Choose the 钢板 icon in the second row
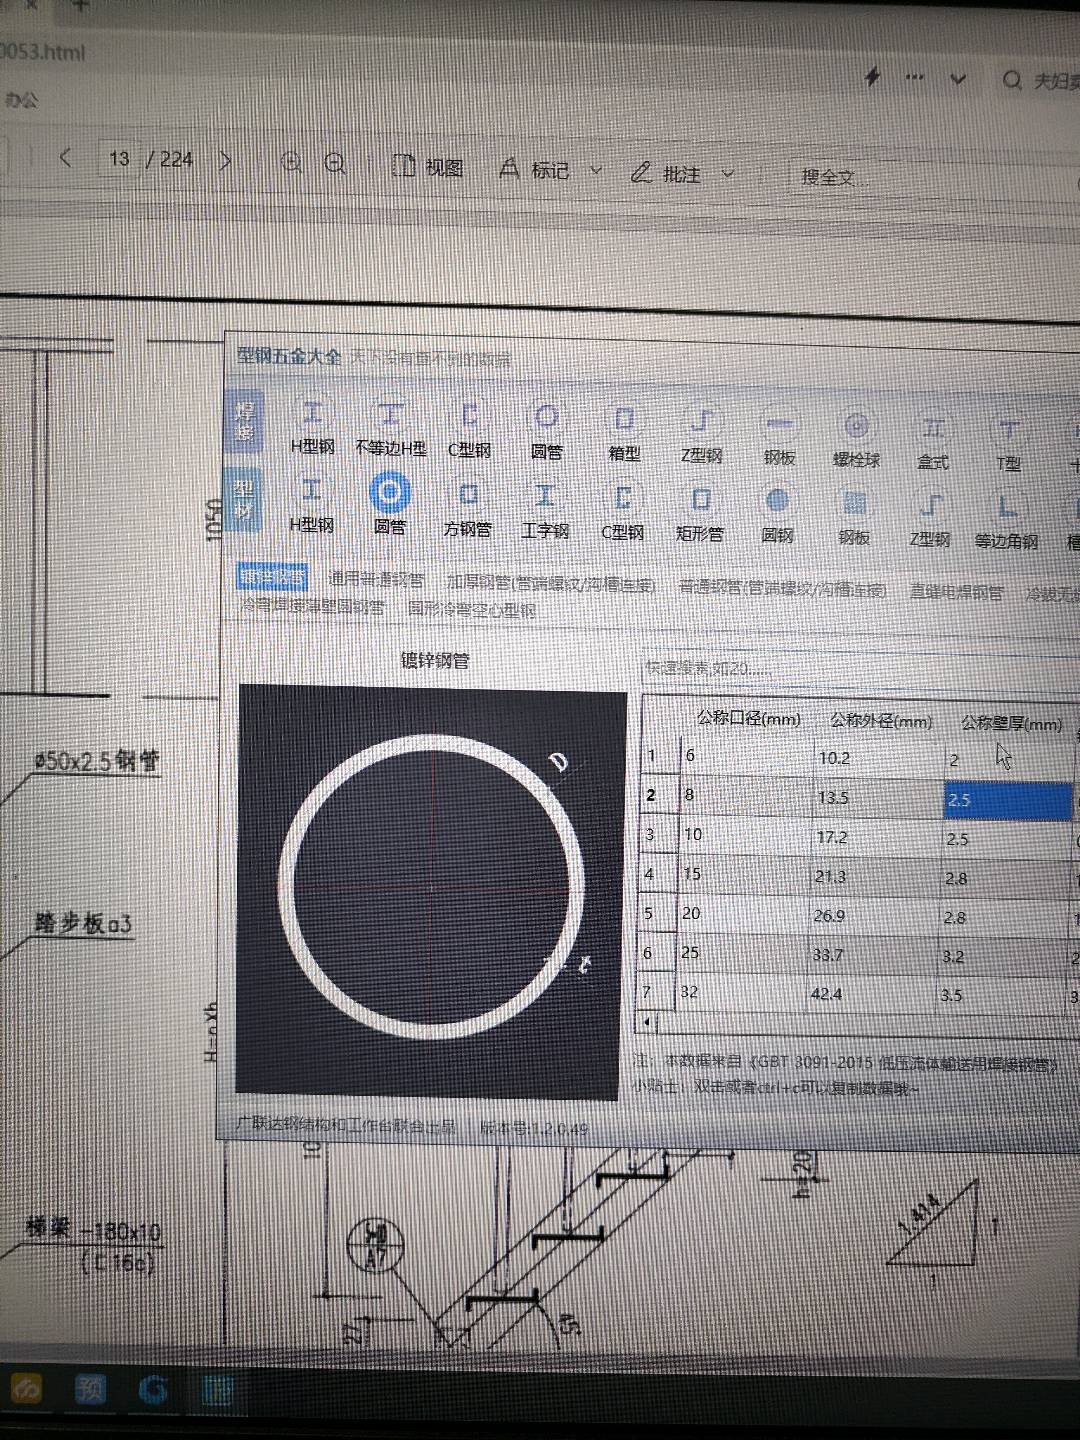 tap(853, 520)
